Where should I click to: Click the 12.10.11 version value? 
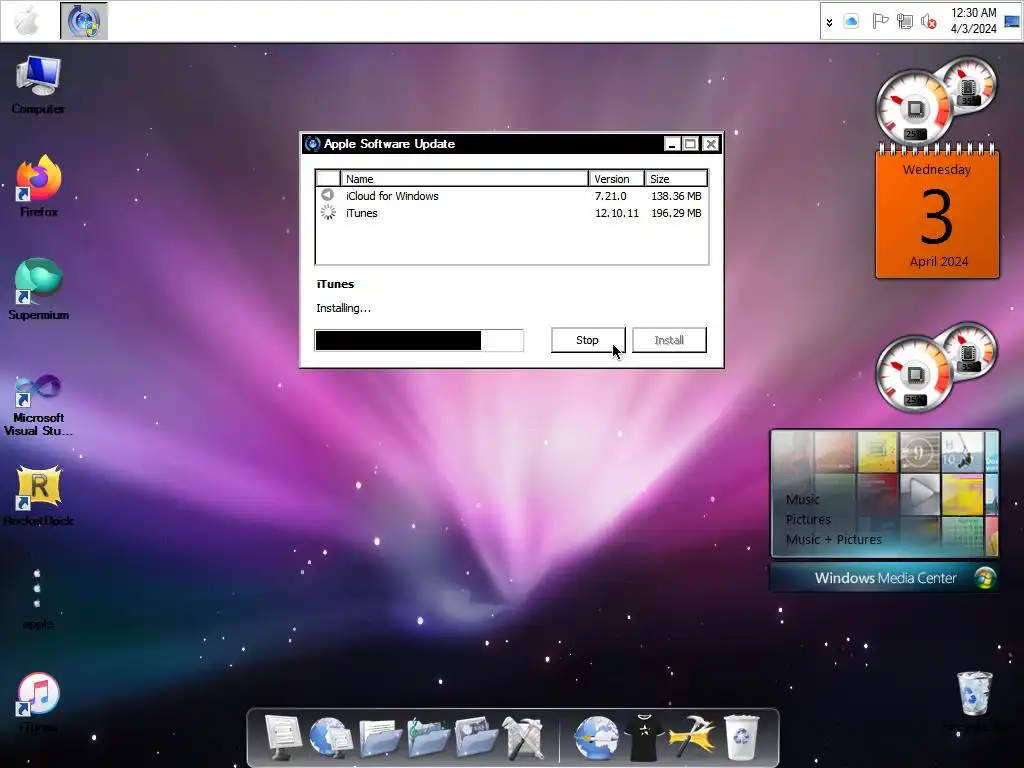click(616, 213)
